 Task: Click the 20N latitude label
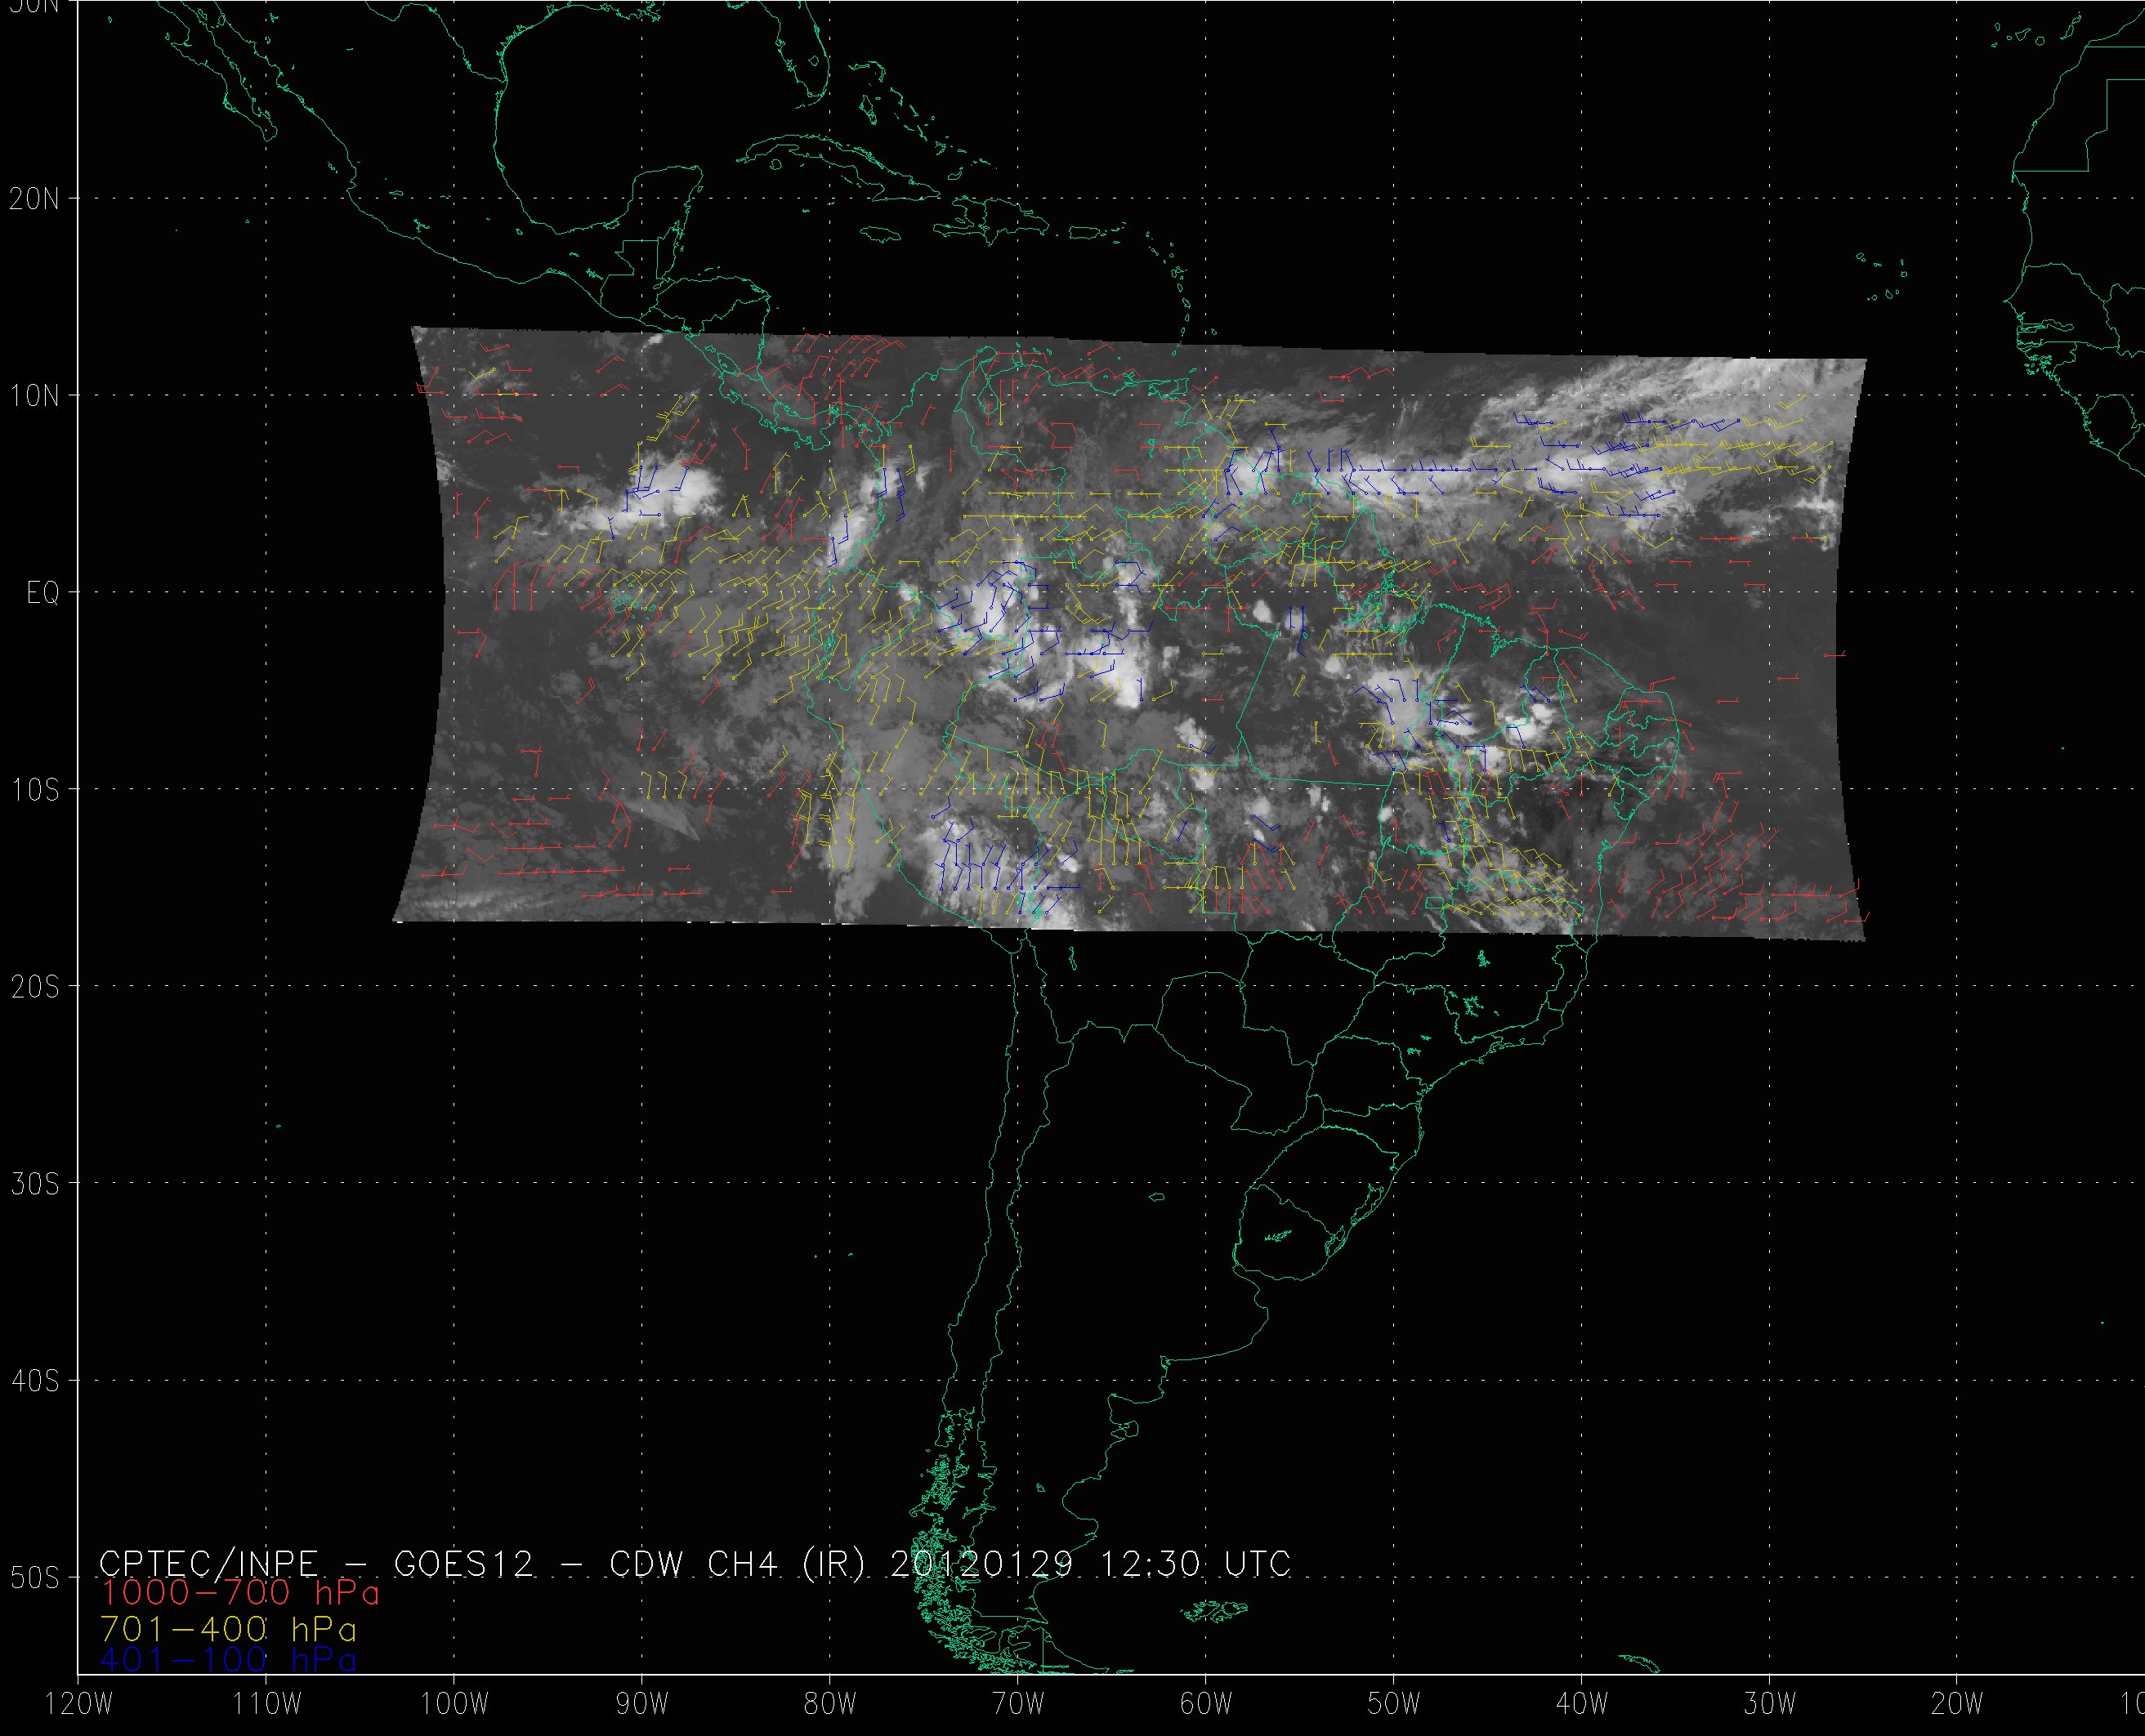point(34,199)
